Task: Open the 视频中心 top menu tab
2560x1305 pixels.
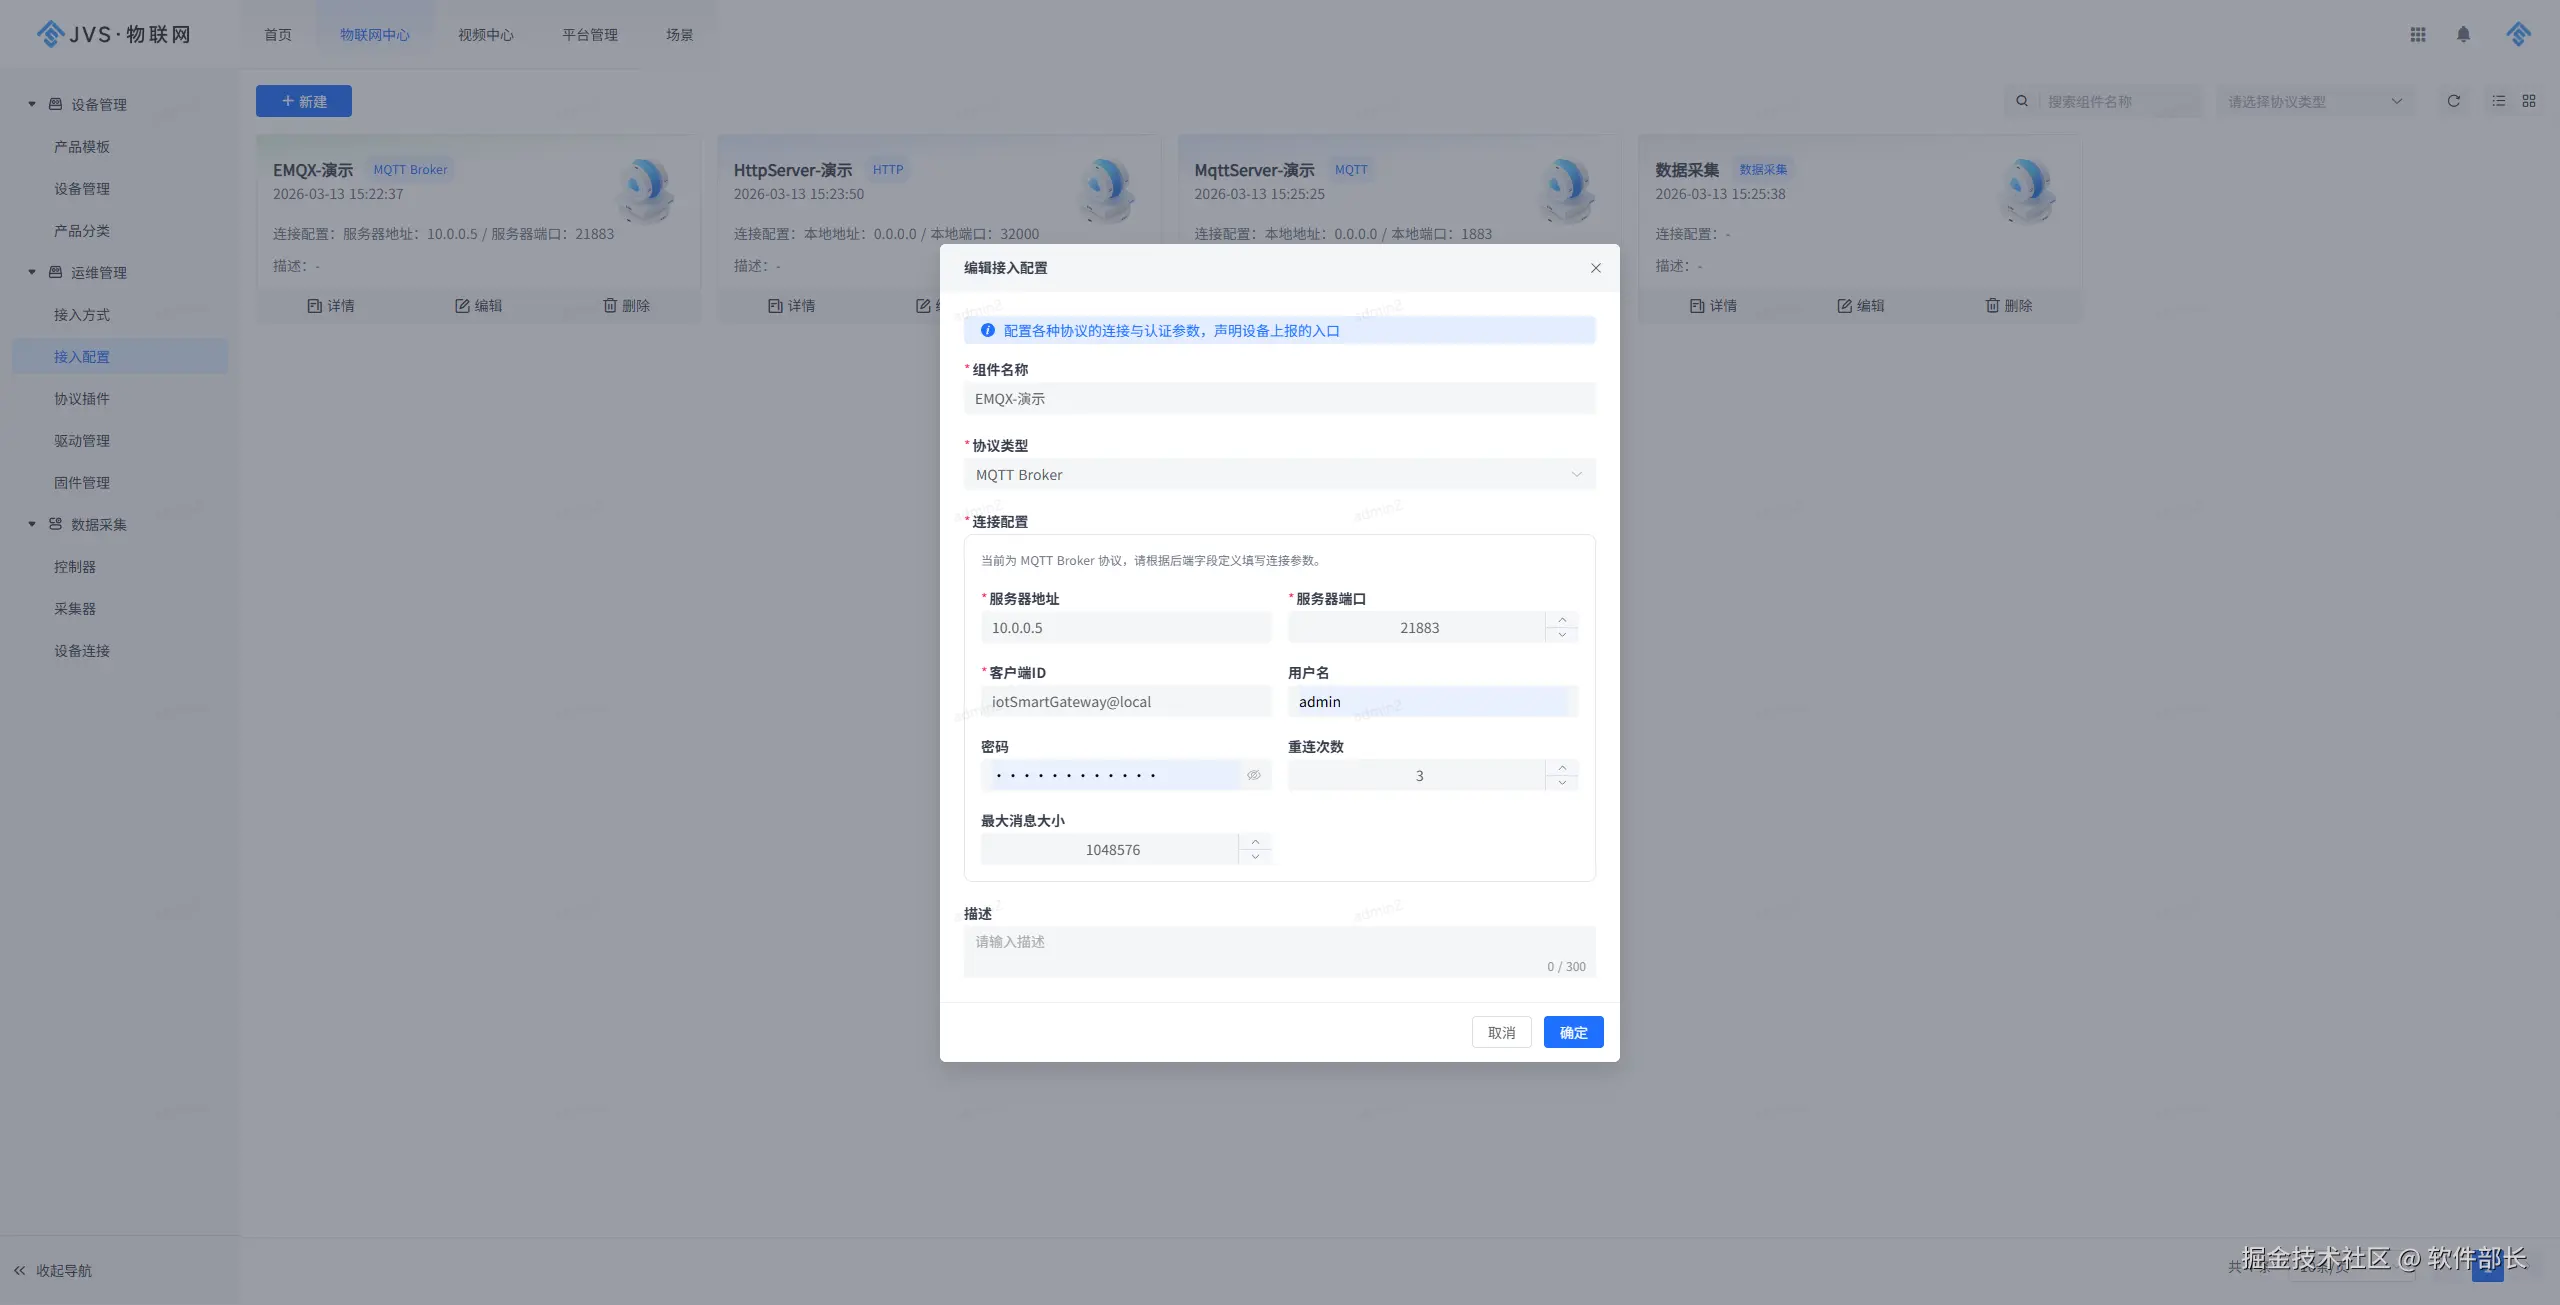Action: pyautogui.click(x=485, y=35)
